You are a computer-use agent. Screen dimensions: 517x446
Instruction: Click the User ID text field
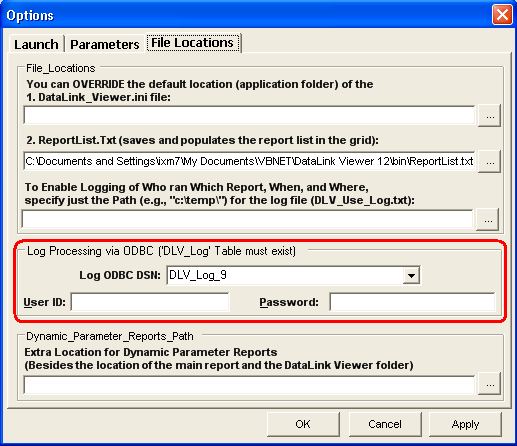point(150,302)
